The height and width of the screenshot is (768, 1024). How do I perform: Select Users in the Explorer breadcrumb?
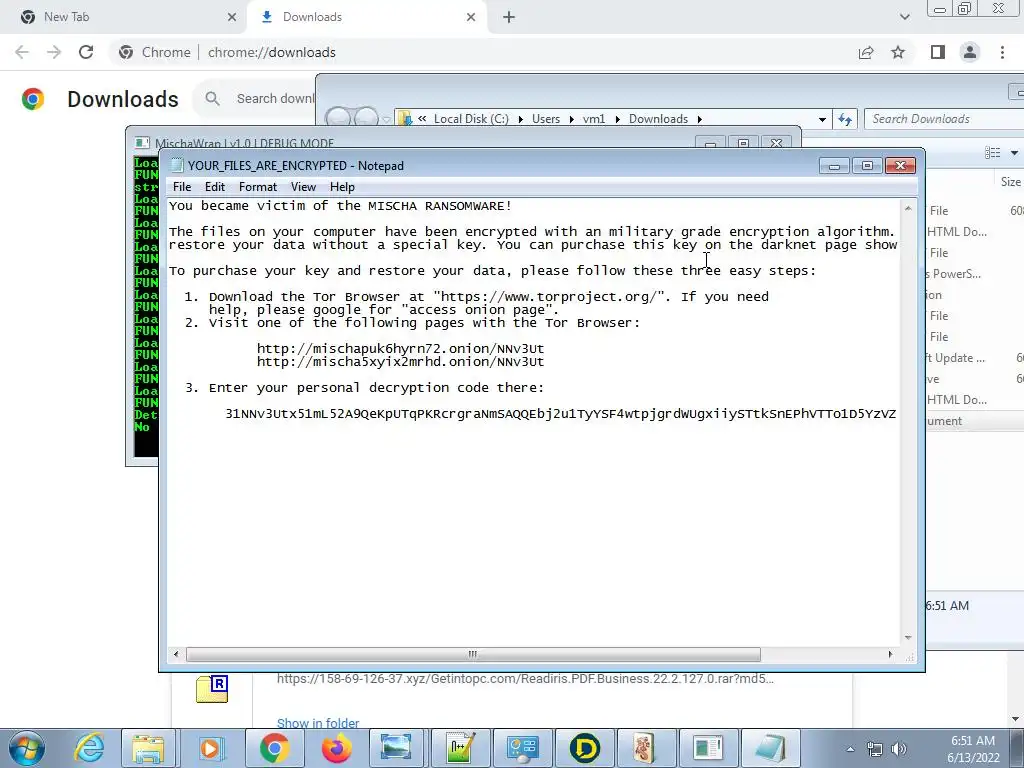coord(546,119)
